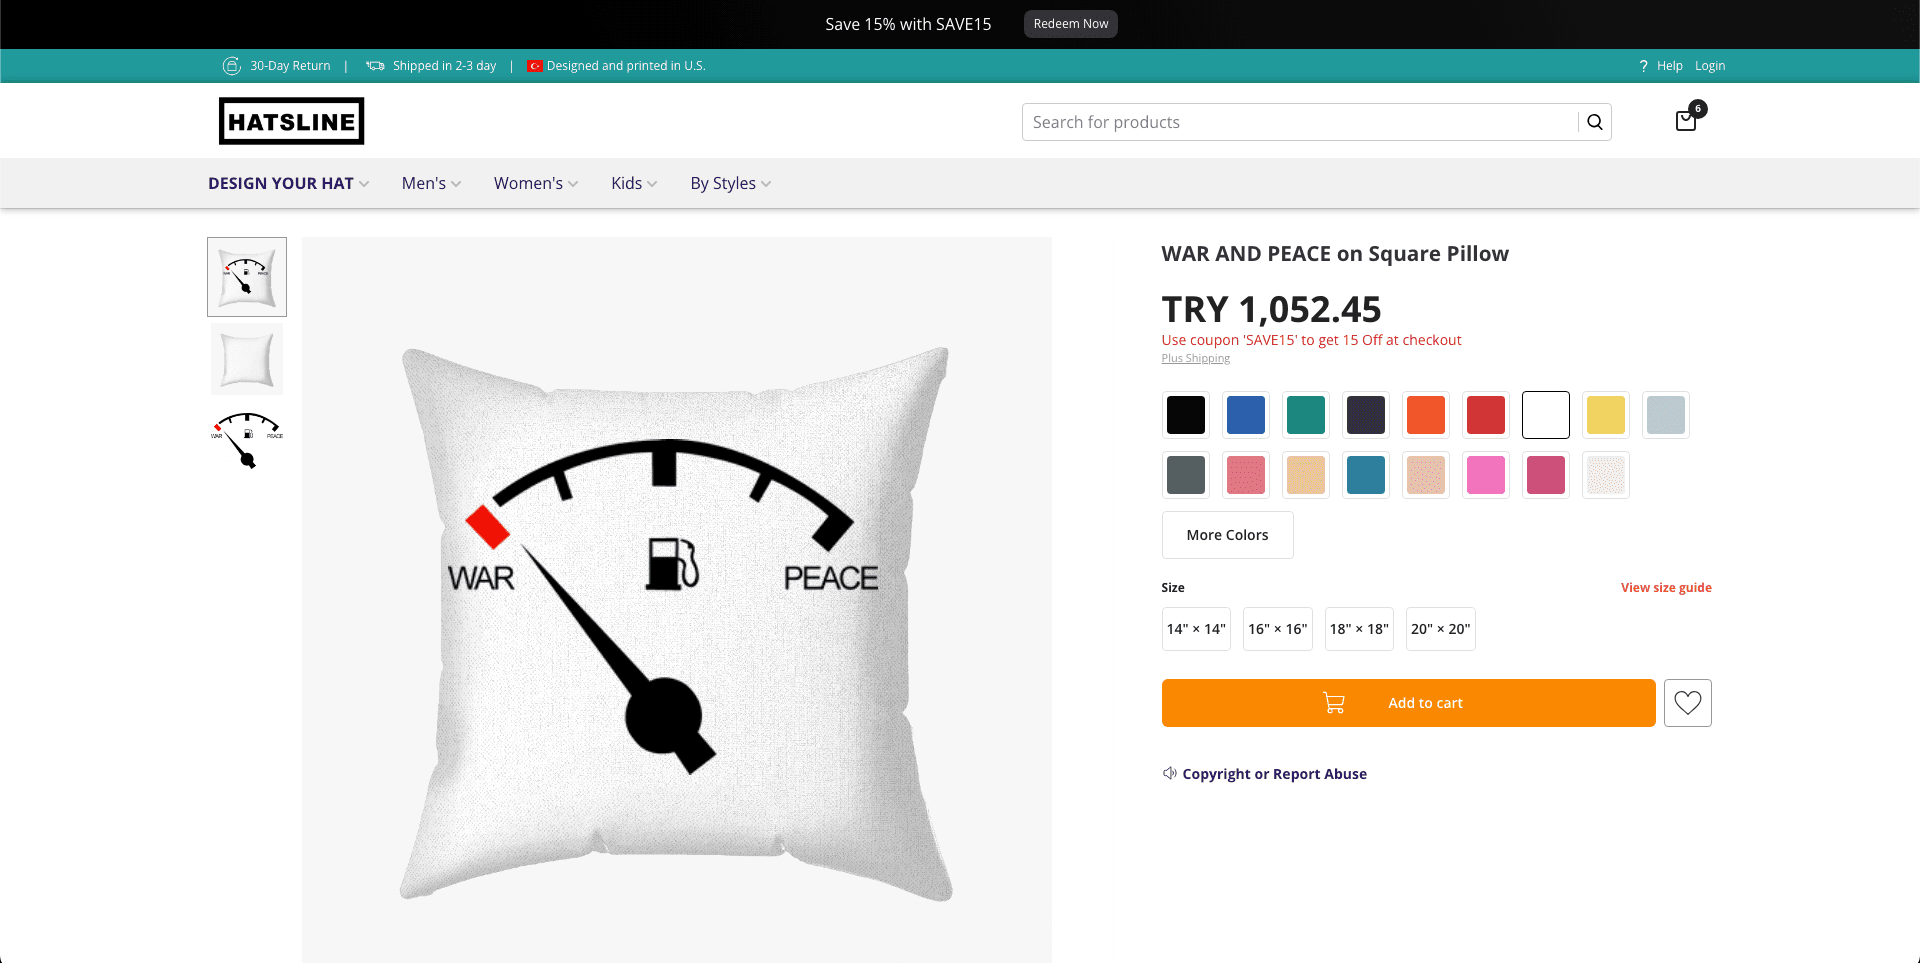Click the 30-Day Return icon
The width and height of the screenshot is (1920, 963).
(x=232, y=65)
